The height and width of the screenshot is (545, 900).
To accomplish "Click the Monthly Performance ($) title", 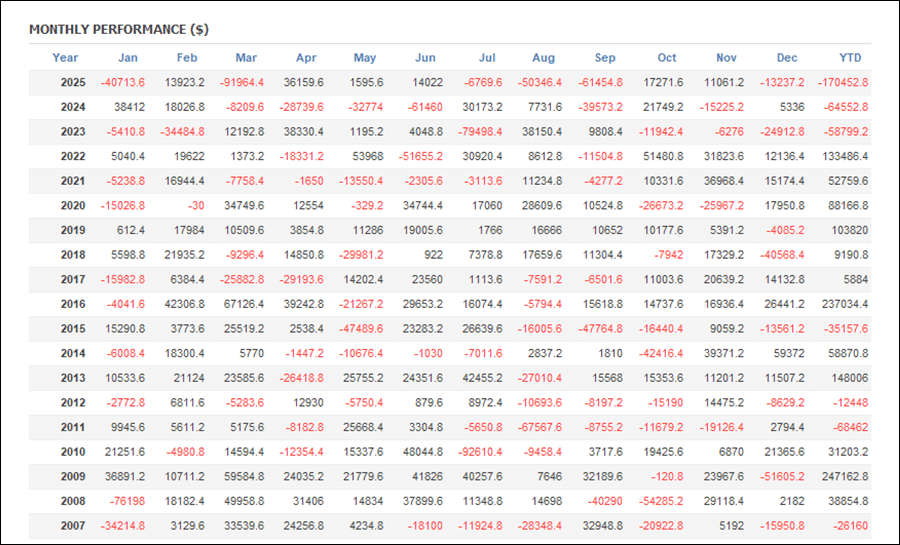I will pyautogui.click(x=119, y=30).
